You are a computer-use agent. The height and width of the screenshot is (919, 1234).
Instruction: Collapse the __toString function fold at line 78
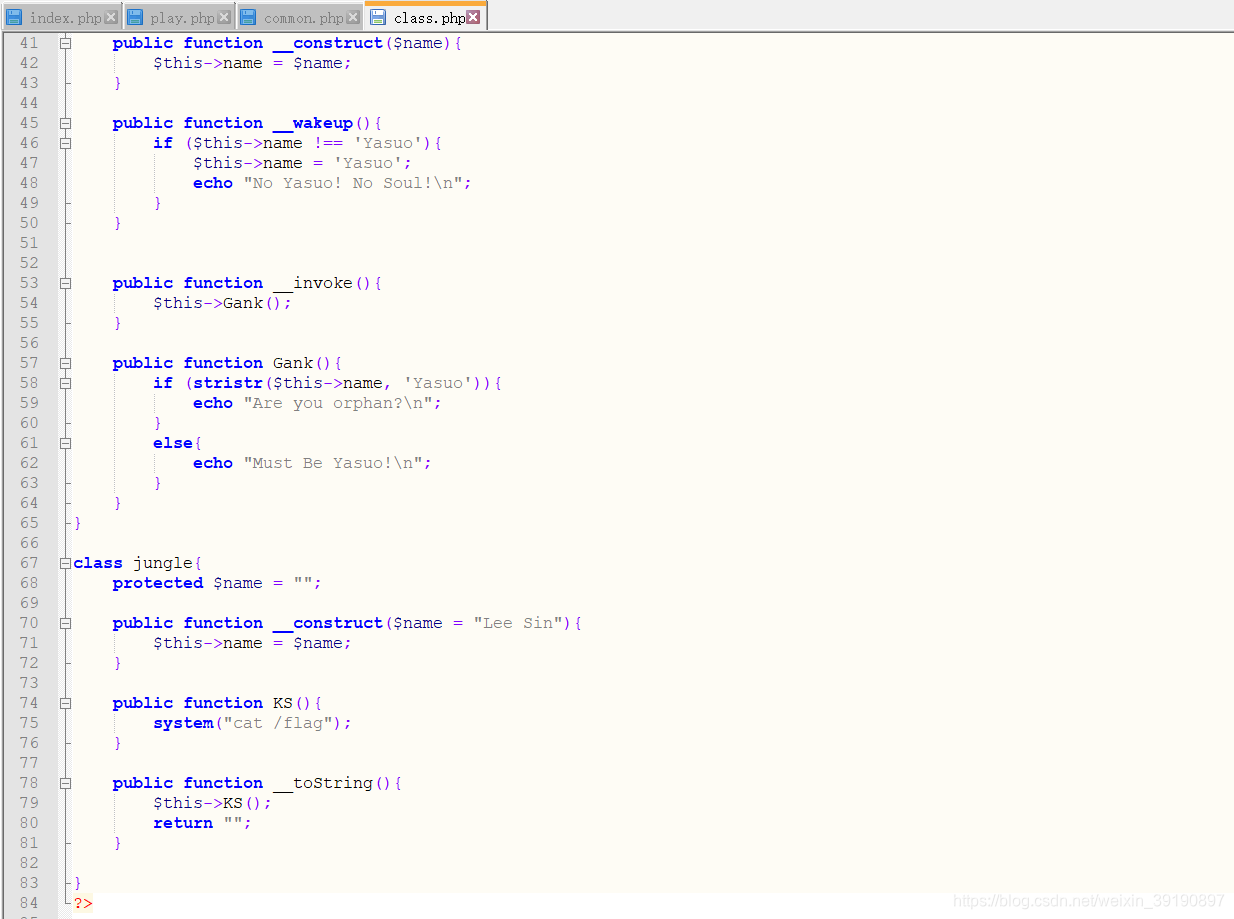coord(65,783)
